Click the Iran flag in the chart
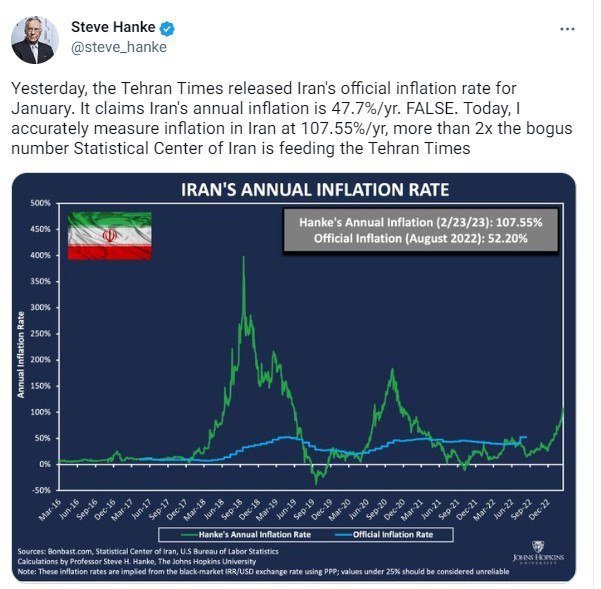This screenshot has width=601, height=589. click(109, 237)
